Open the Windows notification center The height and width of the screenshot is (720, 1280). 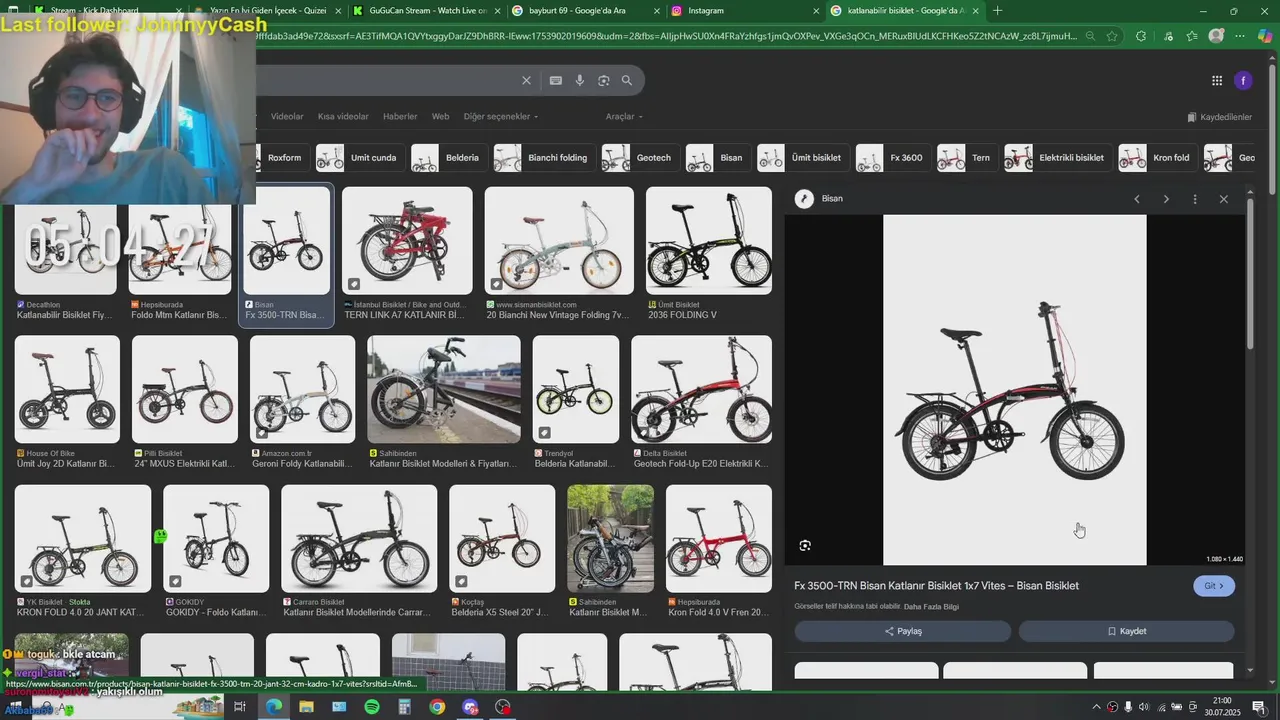[x=1259, y=707]
